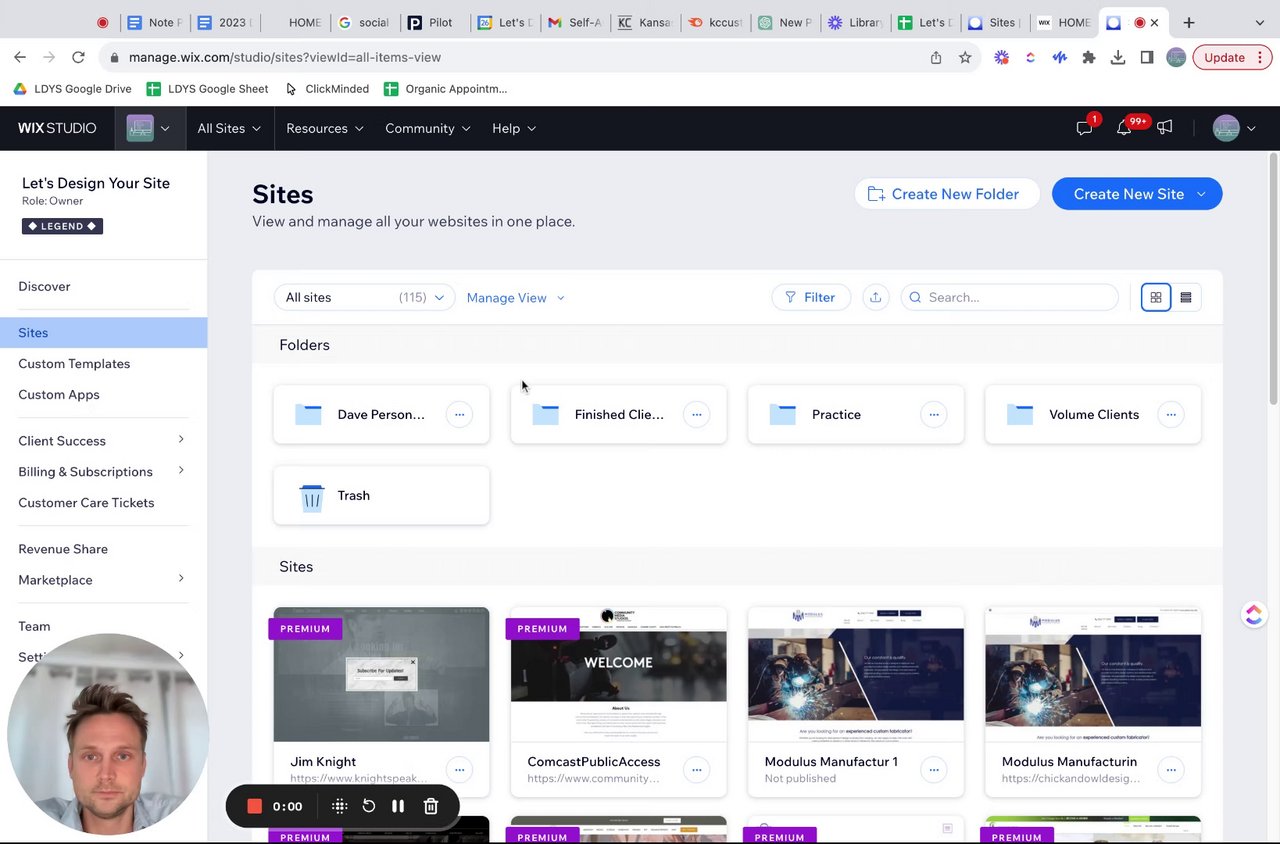Open more actions for ComcastPublicAccess site
This screenshot has height=844, width=1280.
[x=696, y=769]
